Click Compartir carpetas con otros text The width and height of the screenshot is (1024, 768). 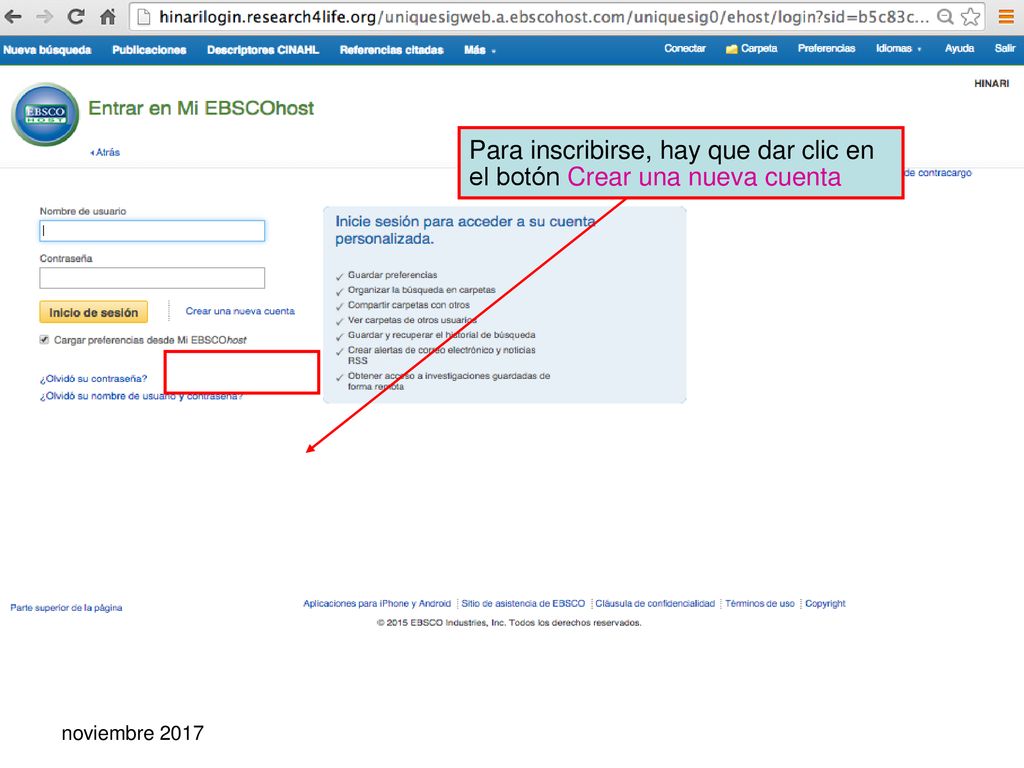[408, 305]
